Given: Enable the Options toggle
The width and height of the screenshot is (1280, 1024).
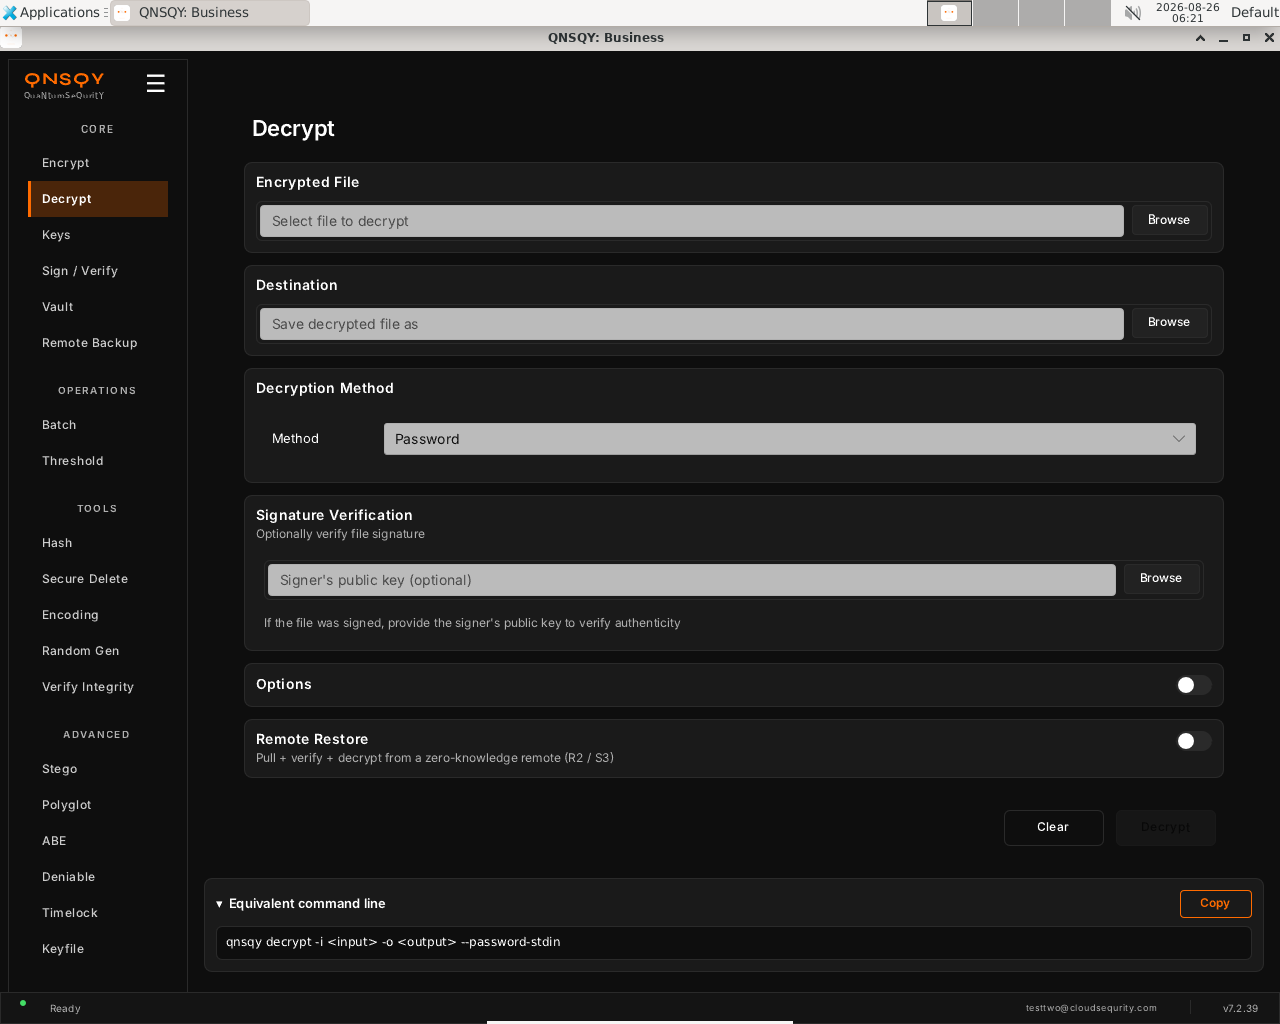Looking at the screenshot, I should (x=1193, y=685).
